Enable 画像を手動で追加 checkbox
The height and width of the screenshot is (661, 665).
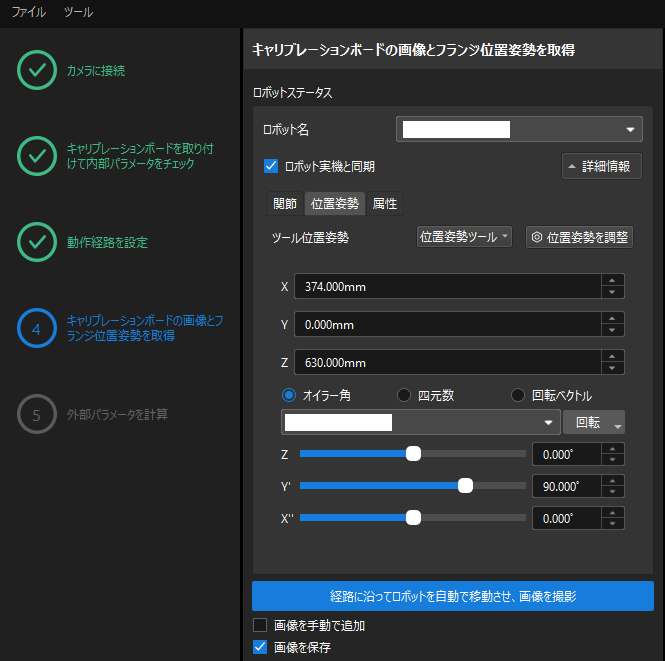(x=261, y=626)
